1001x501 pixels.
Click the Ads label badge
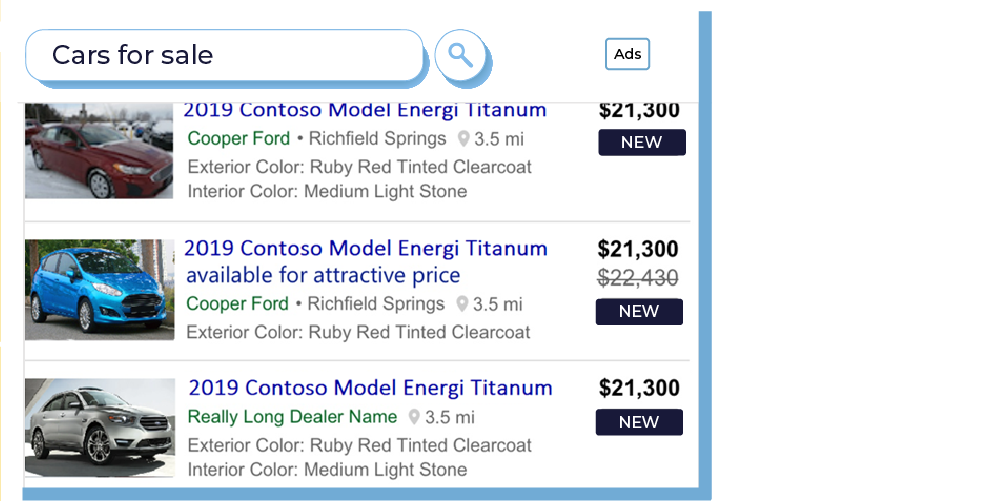pos(628,54)
